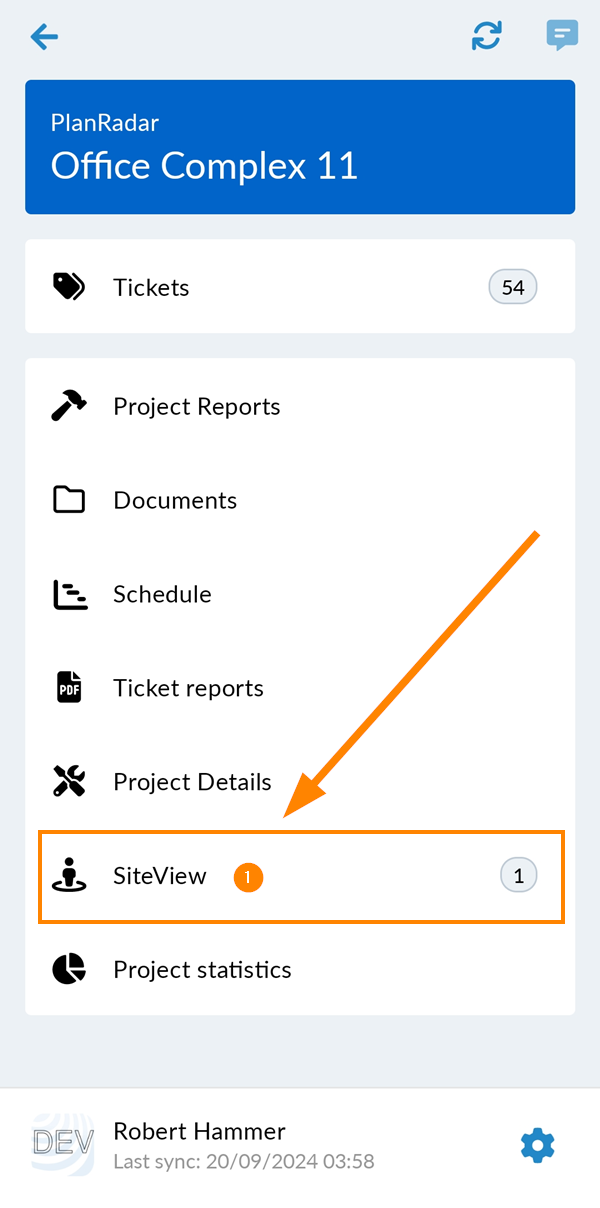Click the SiteView person icon
This screenshot has width=600, height=1208.
pyautogui.click(x=69, y=875)
